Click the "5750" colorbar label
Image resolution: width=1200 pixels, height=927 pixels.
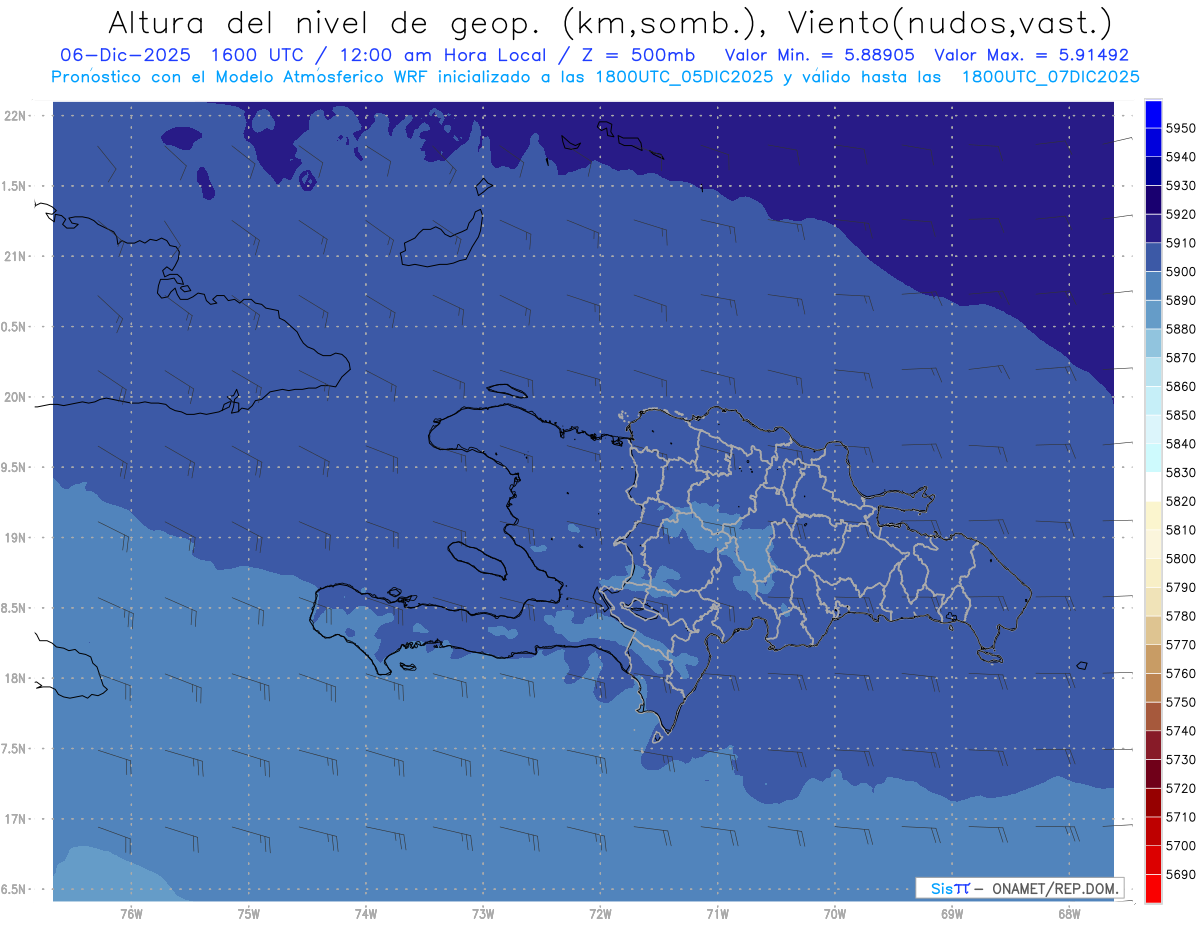click(1180, 702)
